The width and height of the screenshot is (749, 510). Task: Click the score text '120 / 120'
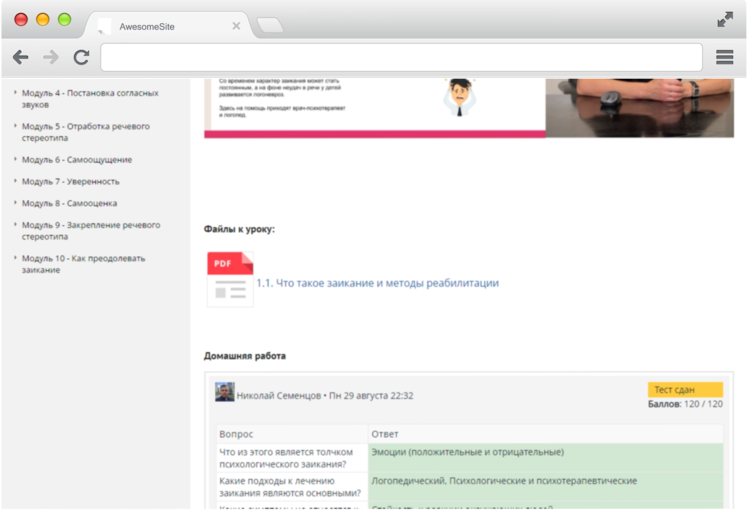pos(703,404)
